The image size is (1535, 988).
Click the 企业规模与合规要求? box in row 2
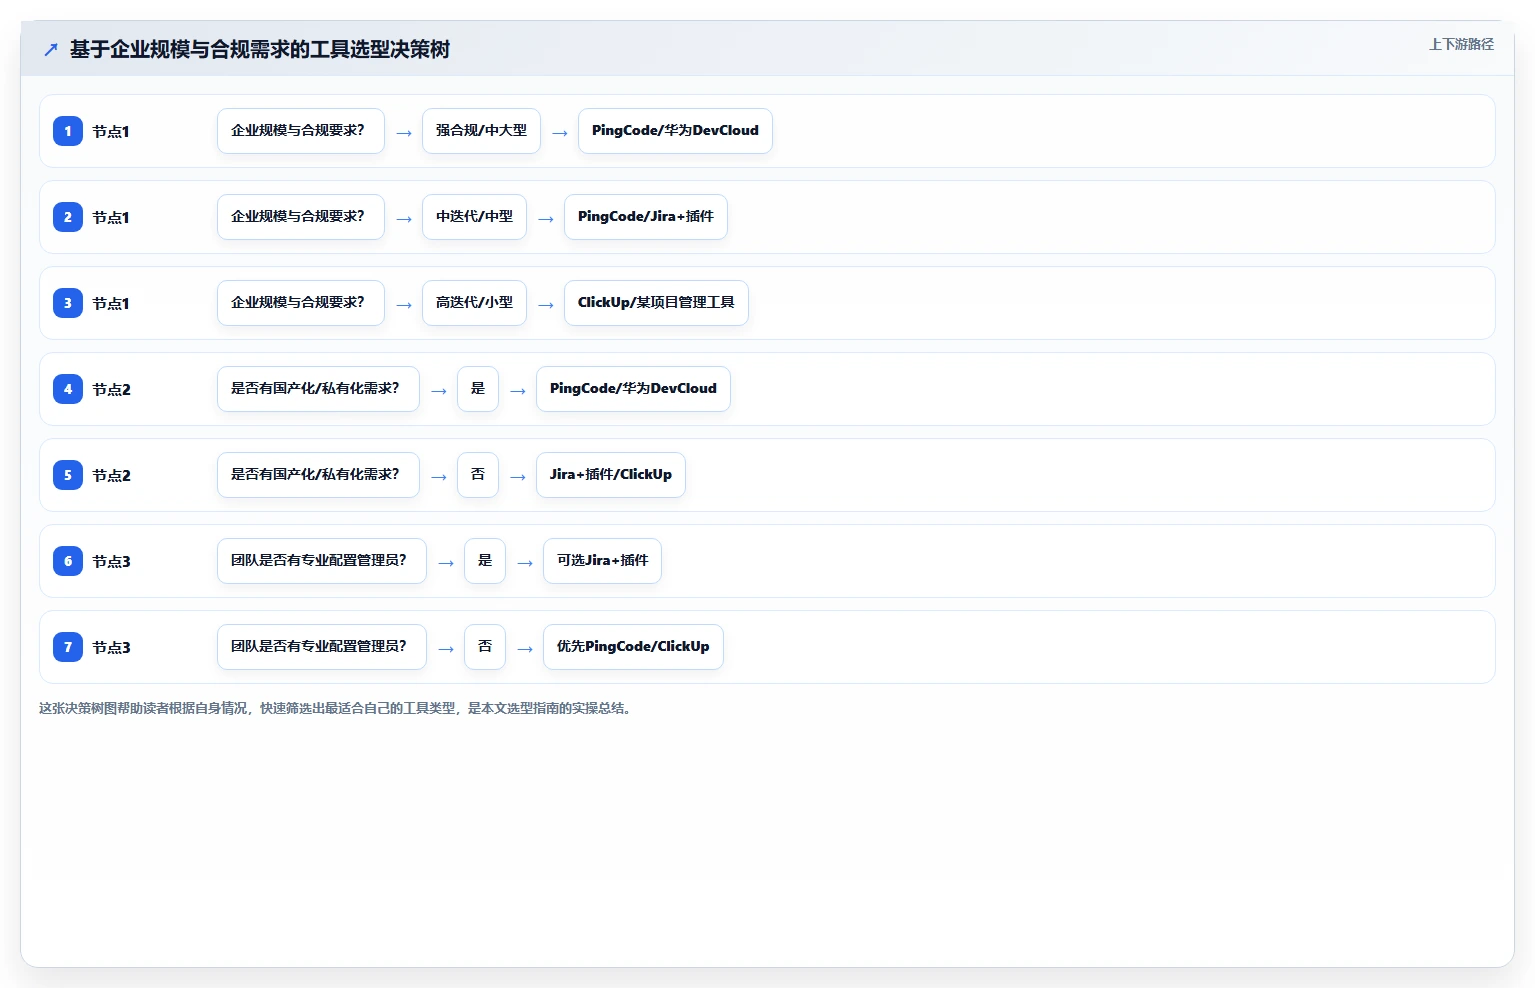[x=301, y=217]
